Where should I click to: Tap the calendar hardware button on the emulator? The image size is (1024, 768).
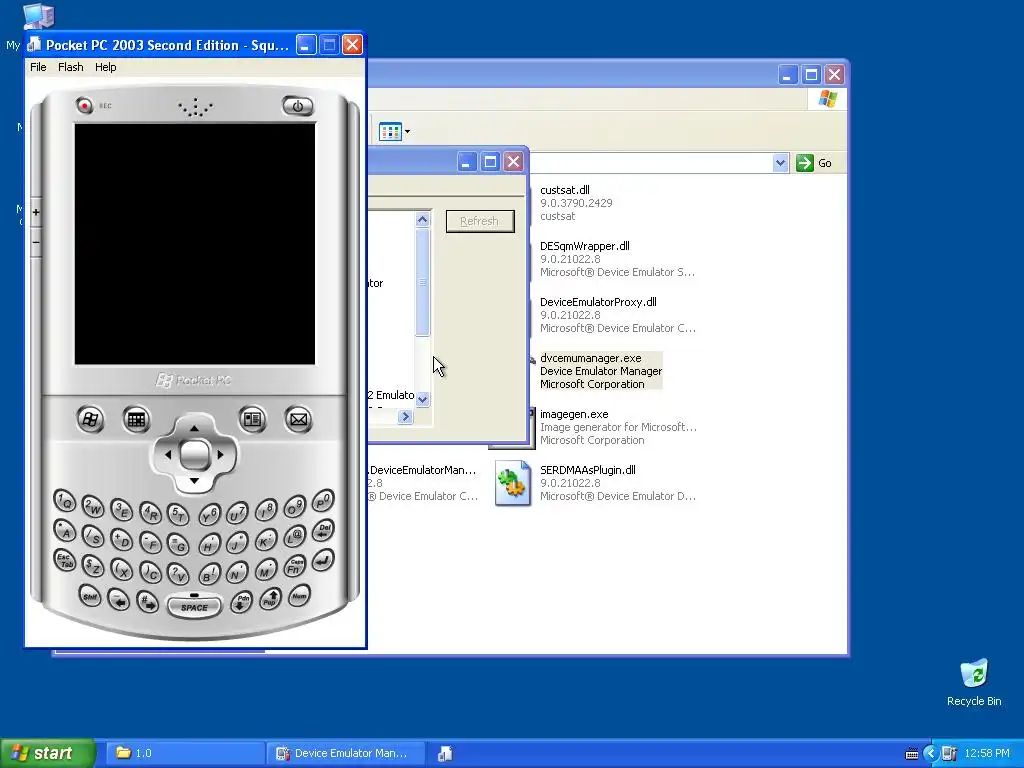pyautogui.click(x=136, y=419)
